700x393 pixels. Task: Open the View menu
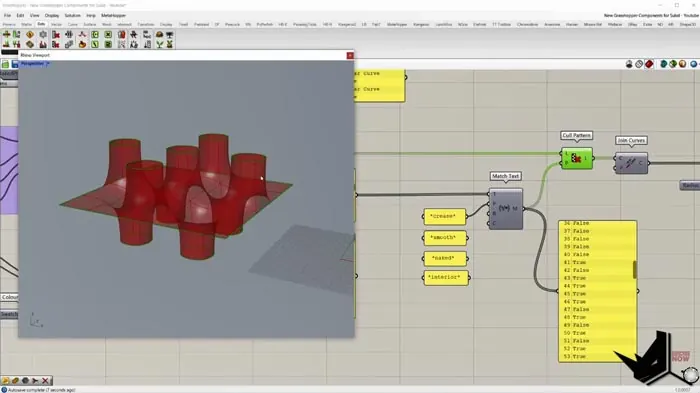pyautogui.click(x=34, y=15)
